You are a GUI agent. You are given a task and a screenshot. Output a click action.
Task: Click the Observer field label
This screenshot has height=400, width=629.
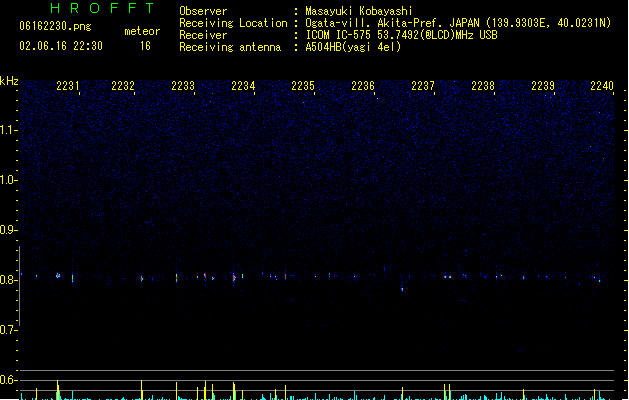[203, 11]
